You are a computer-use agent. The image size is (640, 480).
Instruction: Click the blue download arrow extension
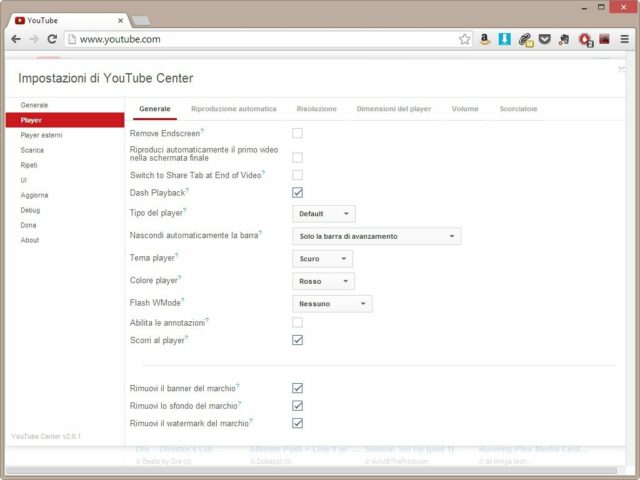pos(505,39)
